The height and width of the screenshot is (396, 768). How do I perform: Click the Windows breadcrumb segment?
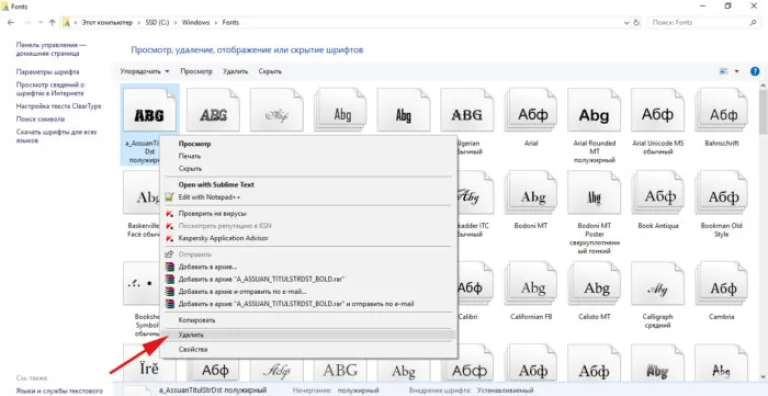[196, 23]
